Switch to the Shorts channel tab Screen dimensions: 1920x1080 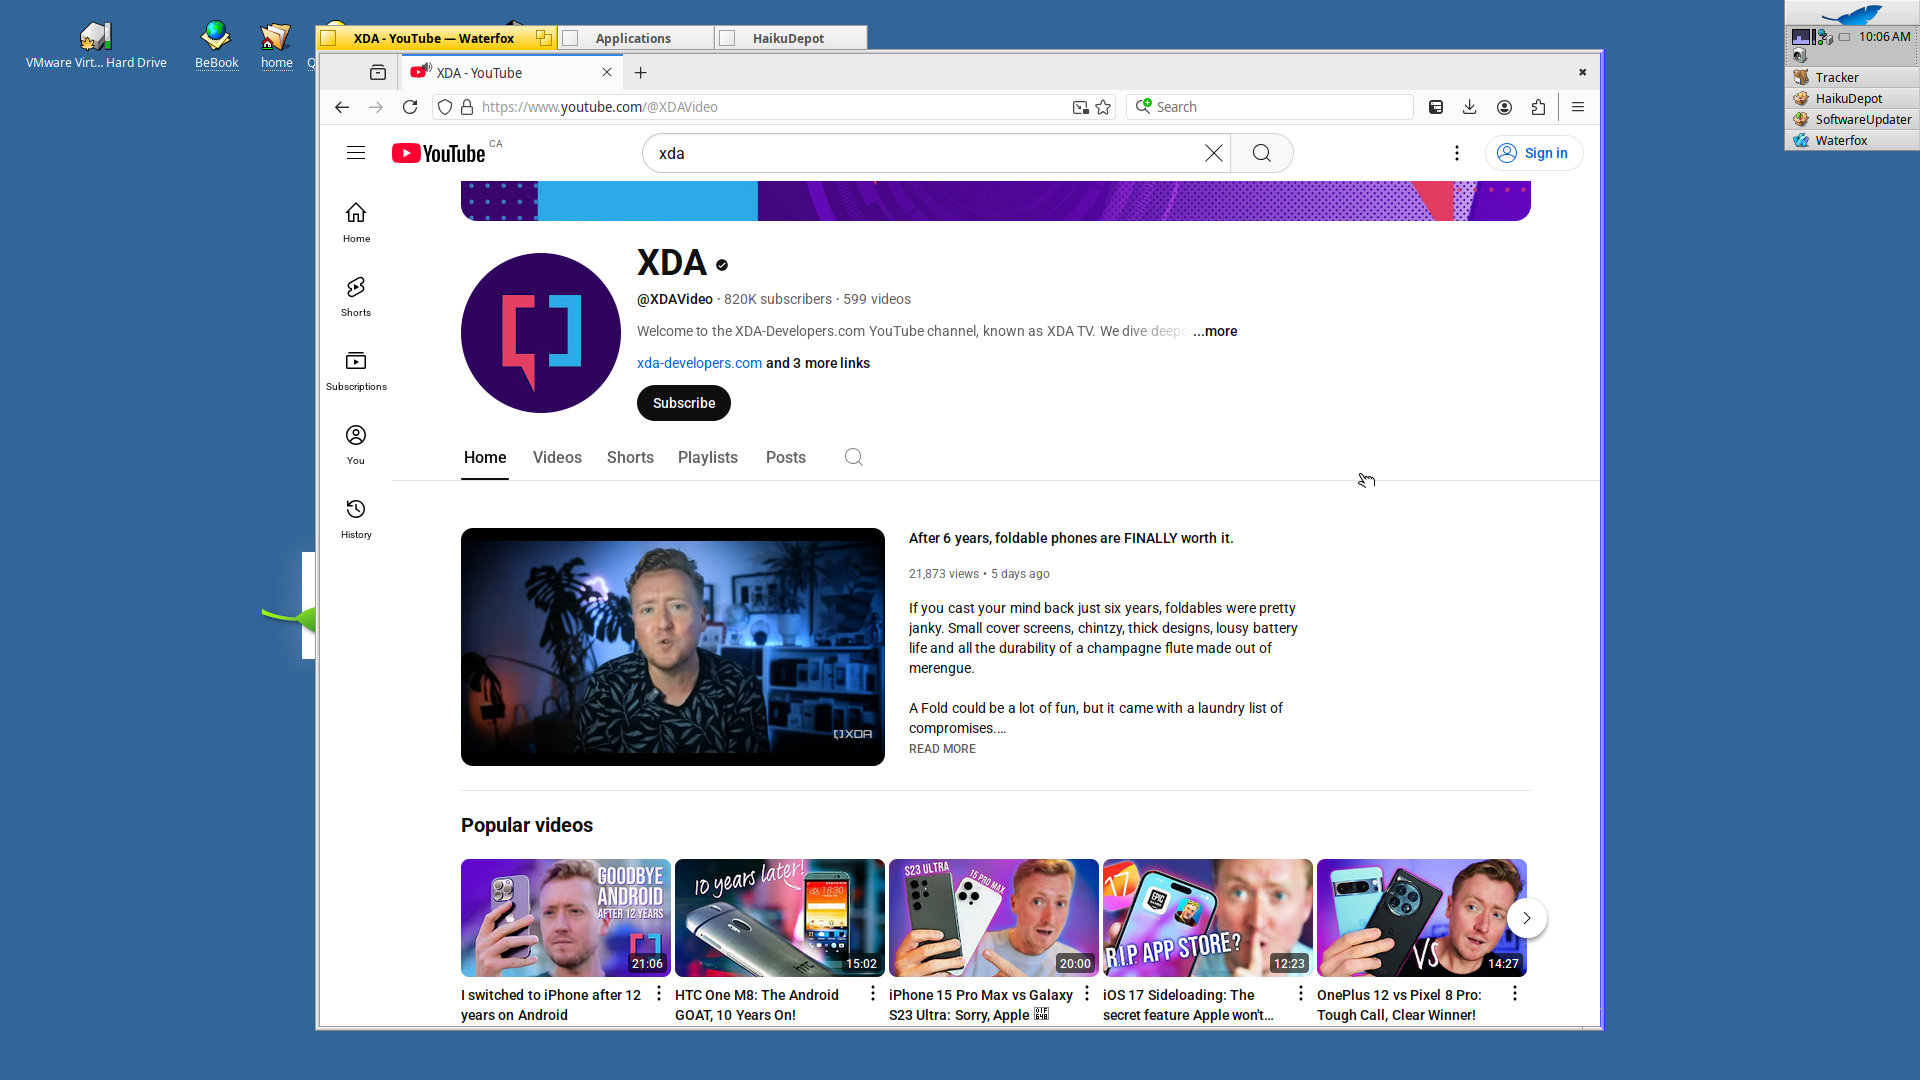pos(630,457)
